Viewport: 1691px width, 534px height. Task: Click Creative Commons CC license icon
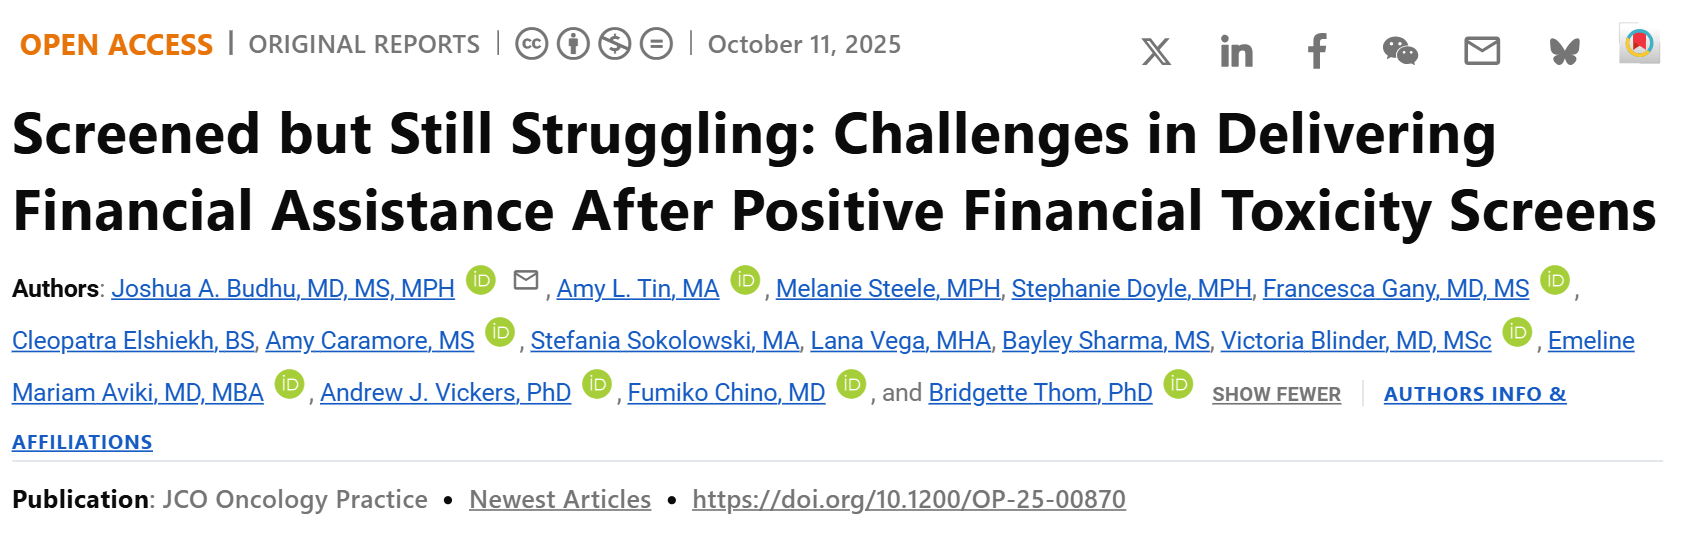[531, 44]
